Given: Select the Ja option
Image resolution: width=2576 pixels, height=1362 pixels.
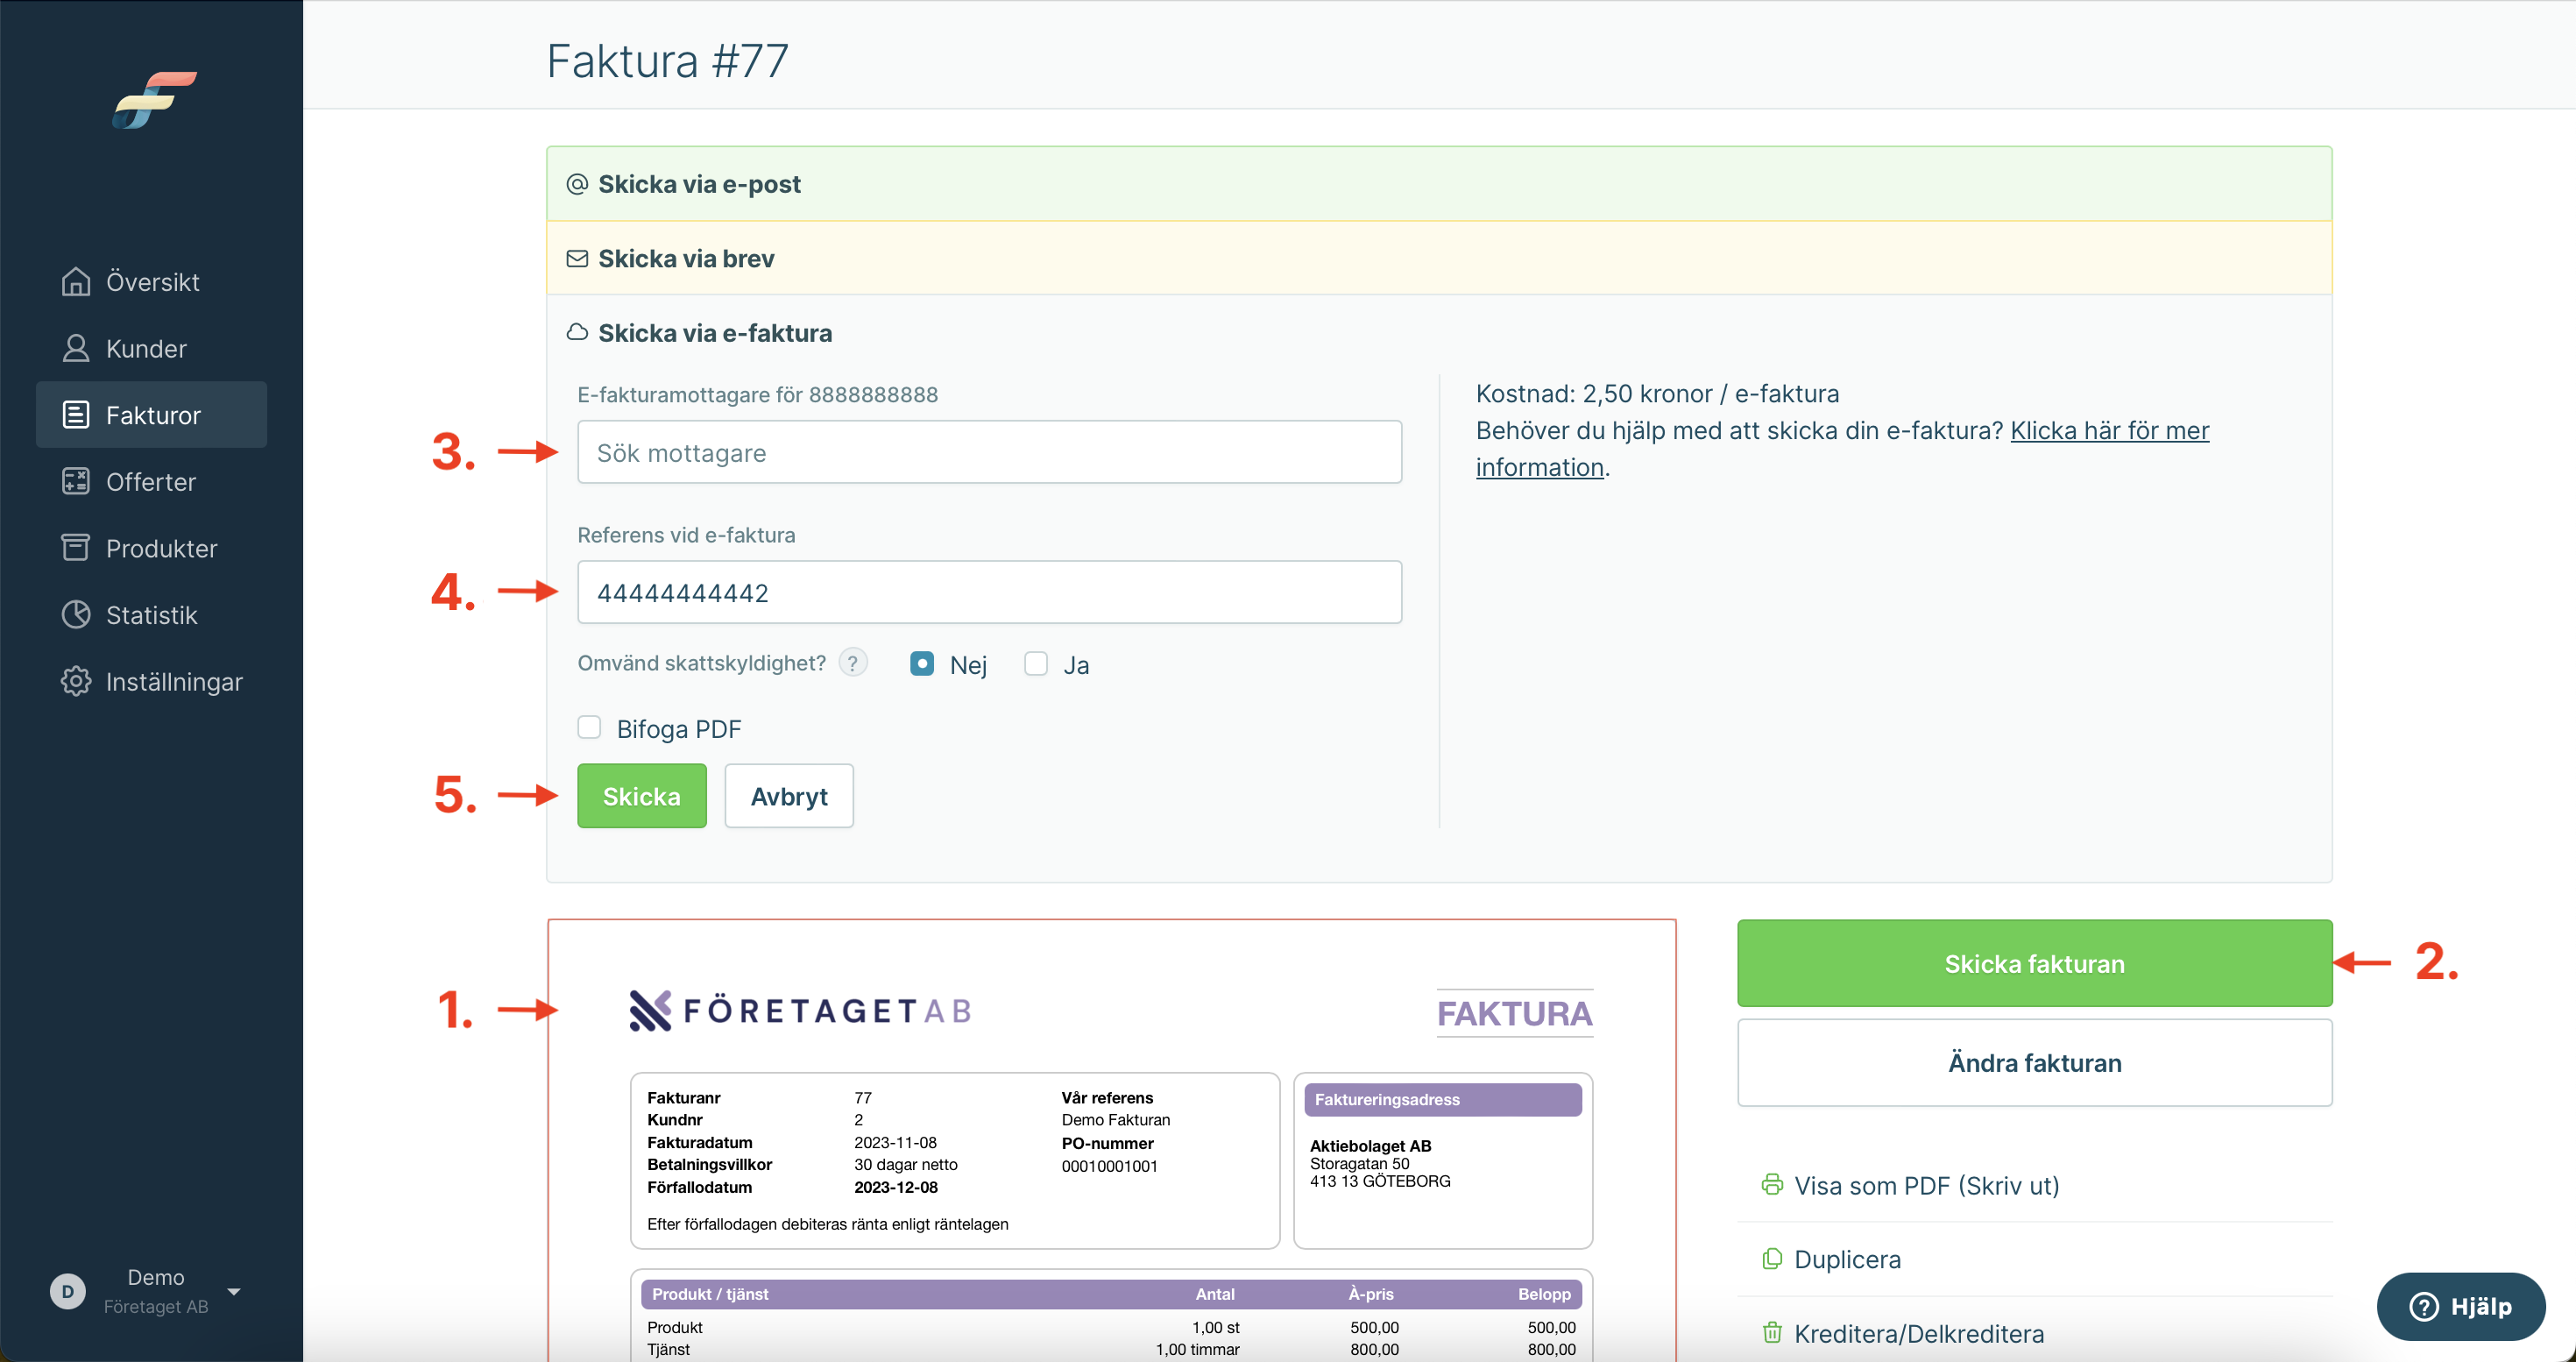Looking at the screenshot, I should click(x=1036, y=664).
